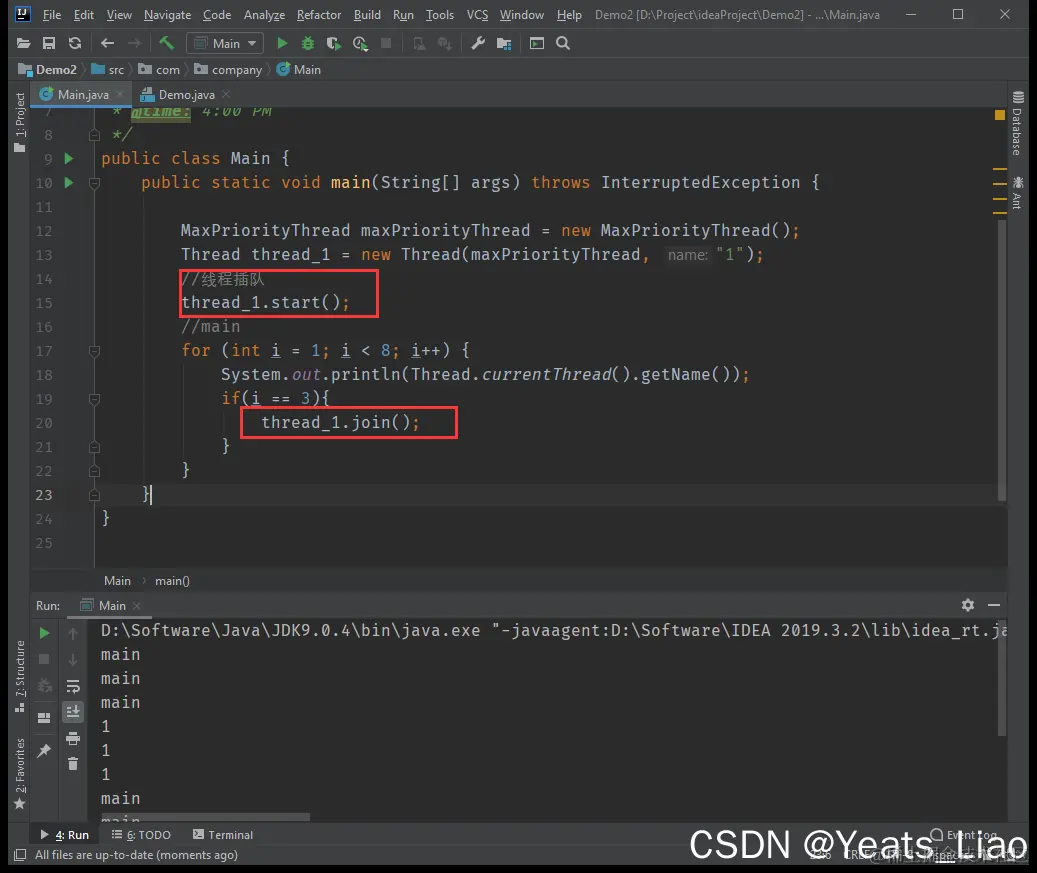Collapse comment block fold at line 8

(x=95, y=135)
